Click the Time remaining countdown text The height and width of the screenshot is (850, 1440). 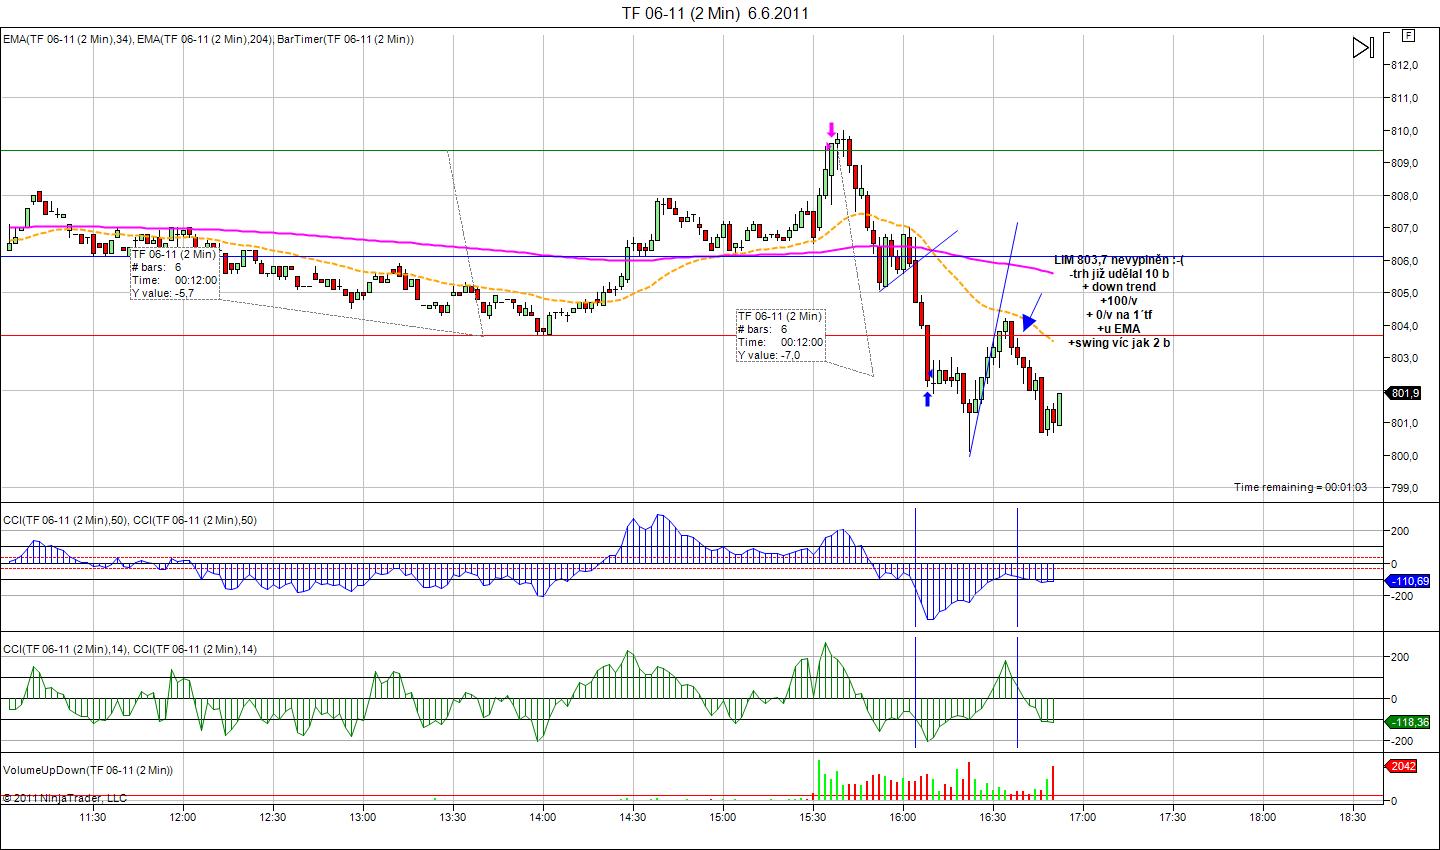tap(1300, 487)
